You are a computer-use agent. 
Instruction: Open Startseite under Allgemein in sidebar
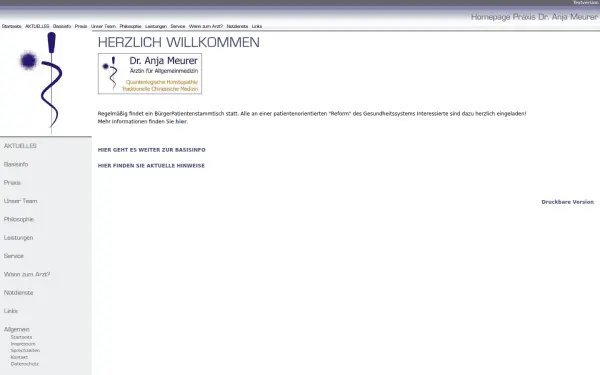(x=21, y=337)
